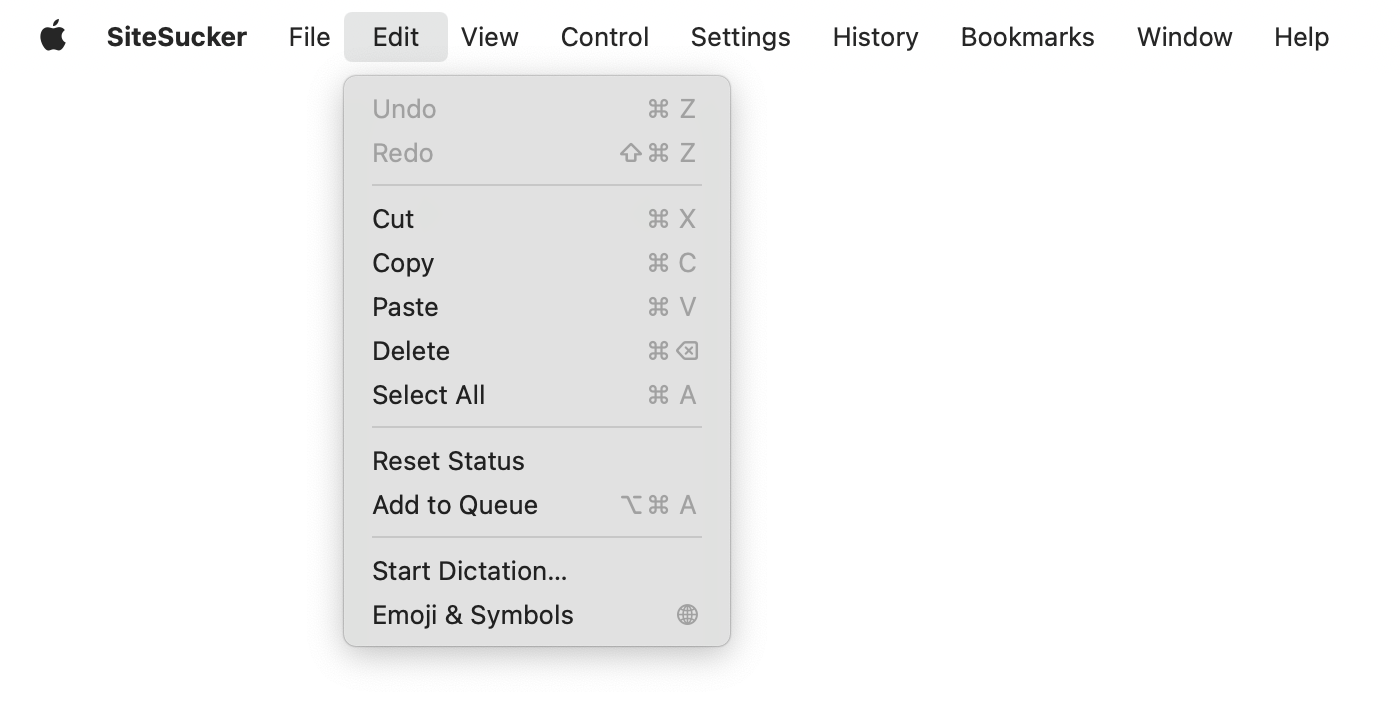Click Reset Status in the Edit menu
The image size is (1400, 720).
point(448,461)
